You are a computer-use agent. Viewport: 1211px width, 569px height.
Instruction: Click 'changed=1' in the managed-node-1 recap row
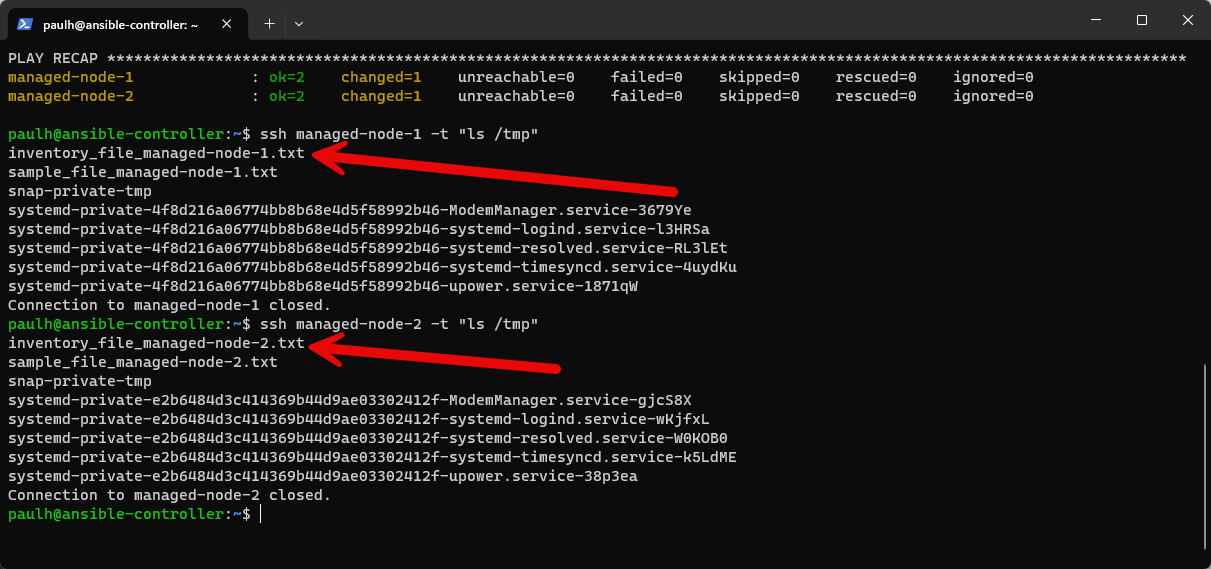pyautogui.click(x=381, y=77)
